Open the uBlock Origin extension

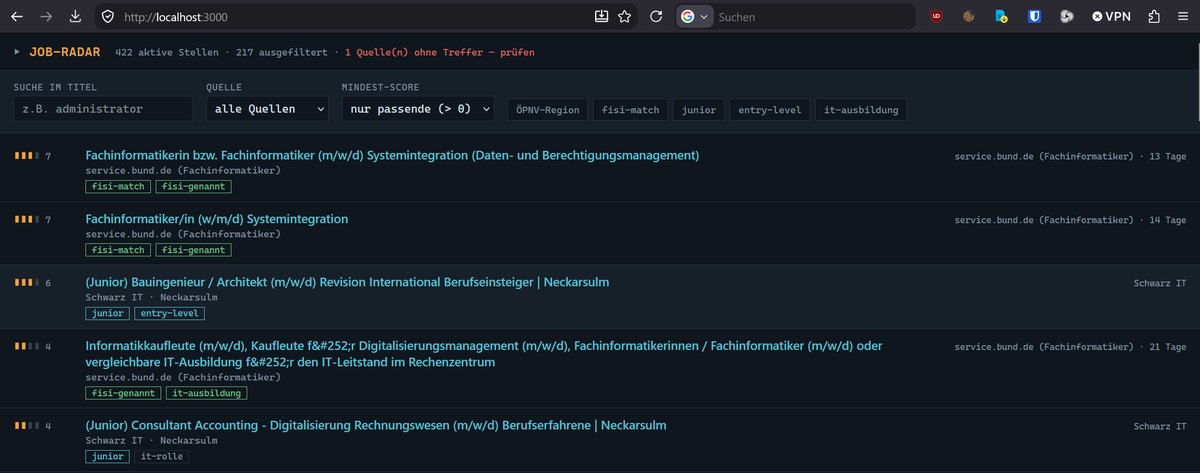point(936,17)
